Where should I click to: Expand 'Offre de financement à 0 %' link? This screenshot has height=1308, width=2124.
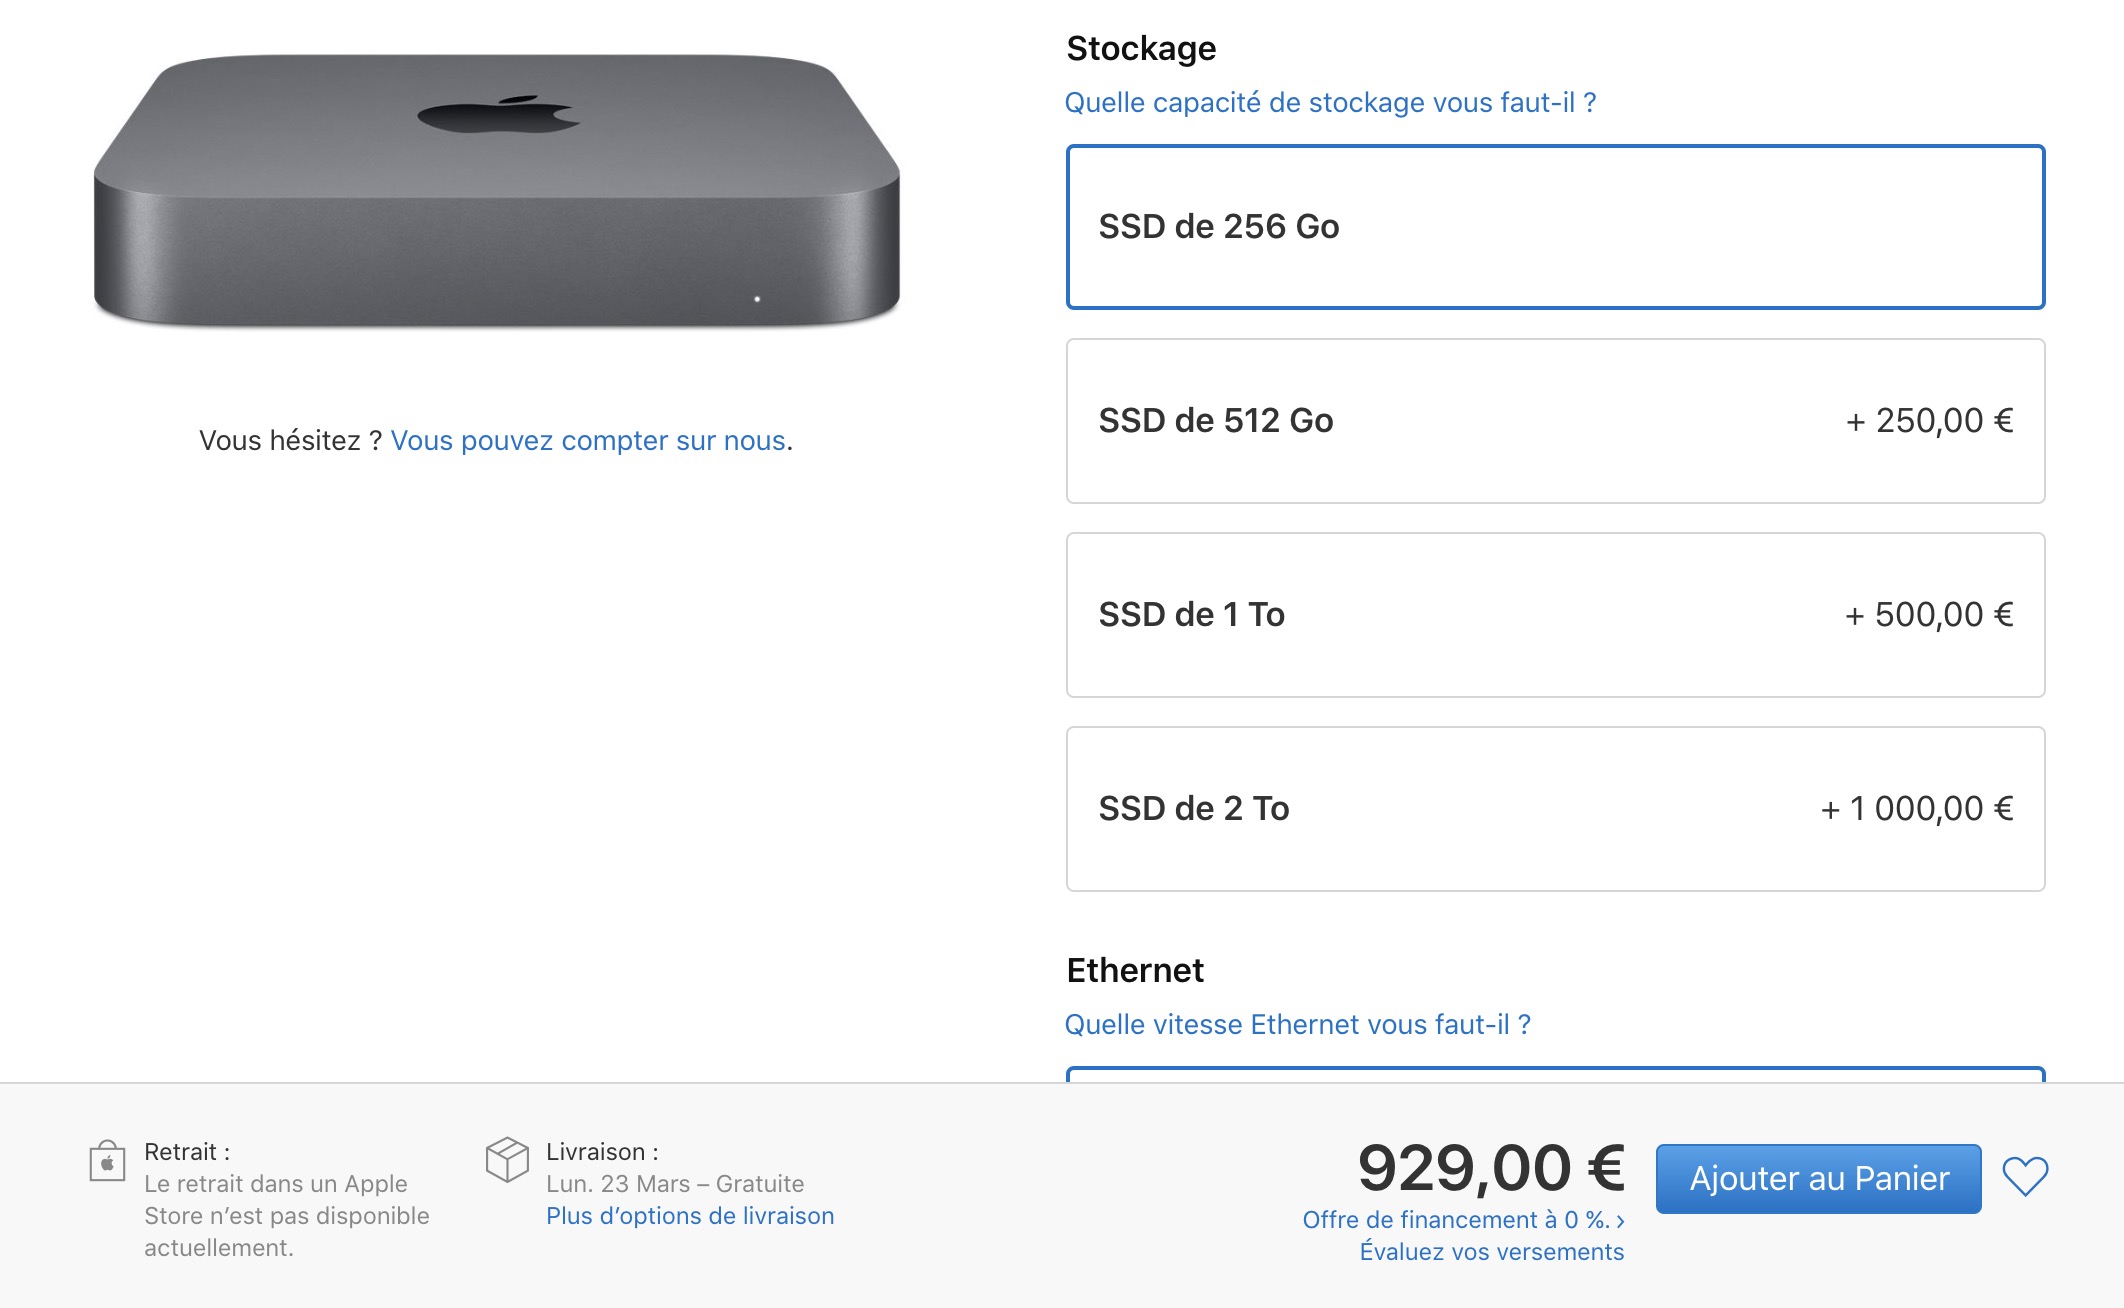point(1463,1220)
